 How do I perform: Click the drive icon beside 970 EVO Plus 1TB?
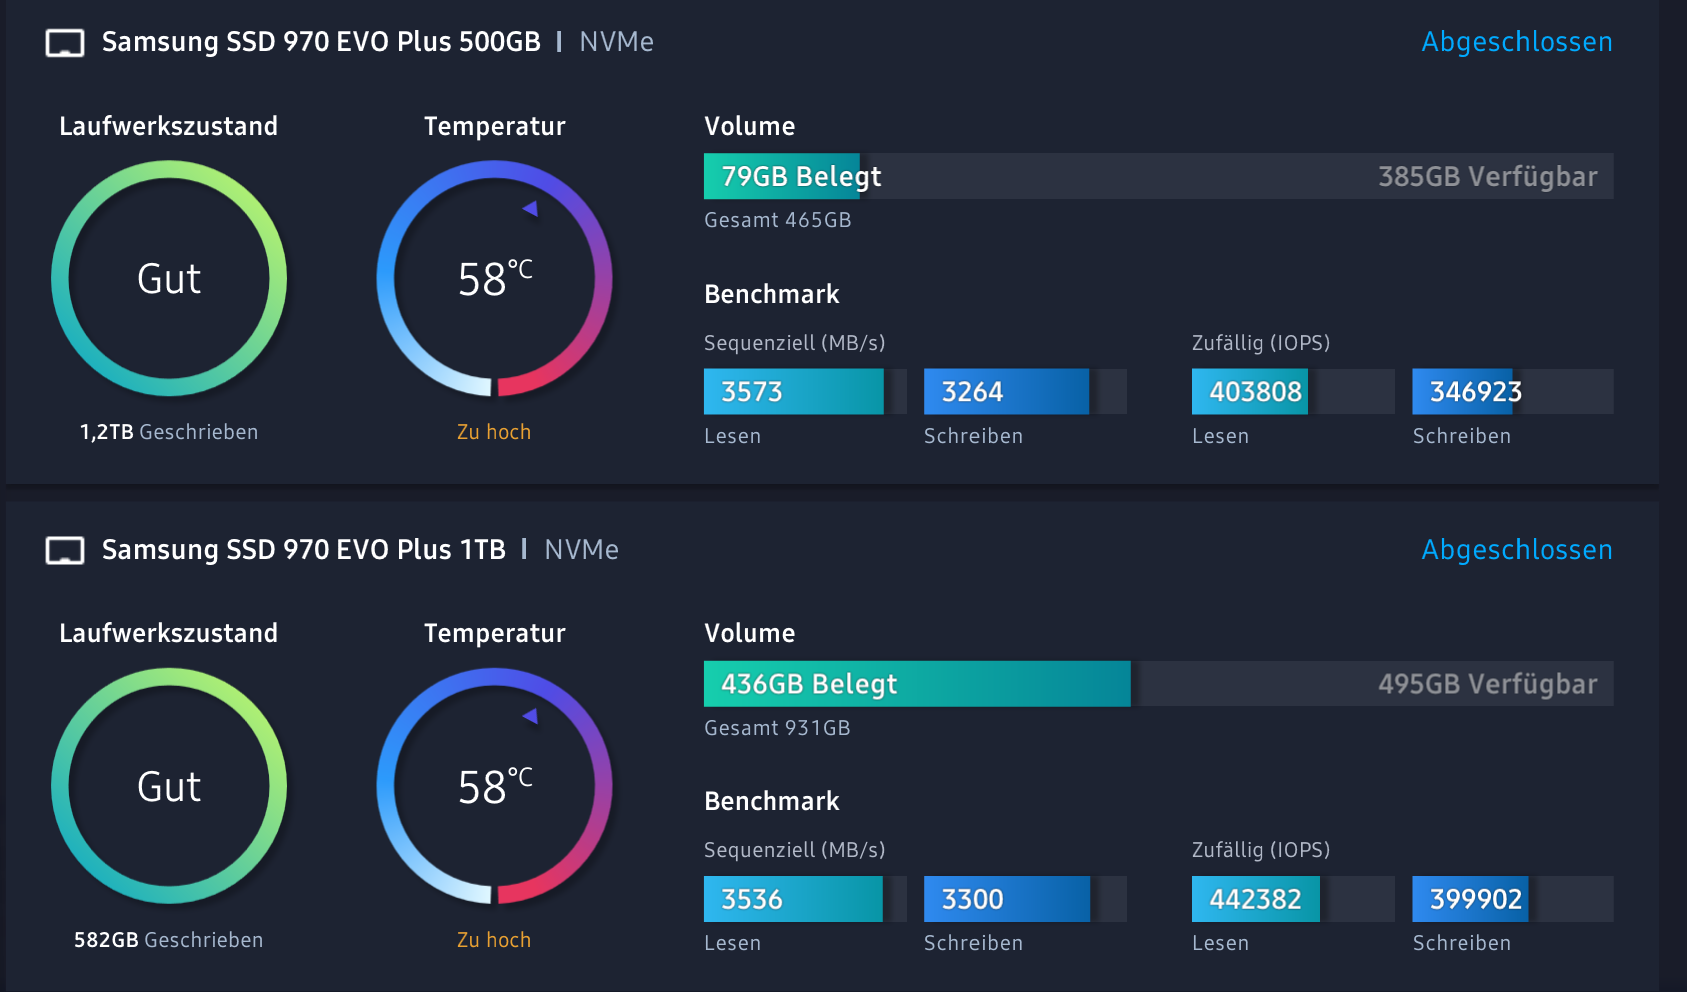tap(65, 551)
